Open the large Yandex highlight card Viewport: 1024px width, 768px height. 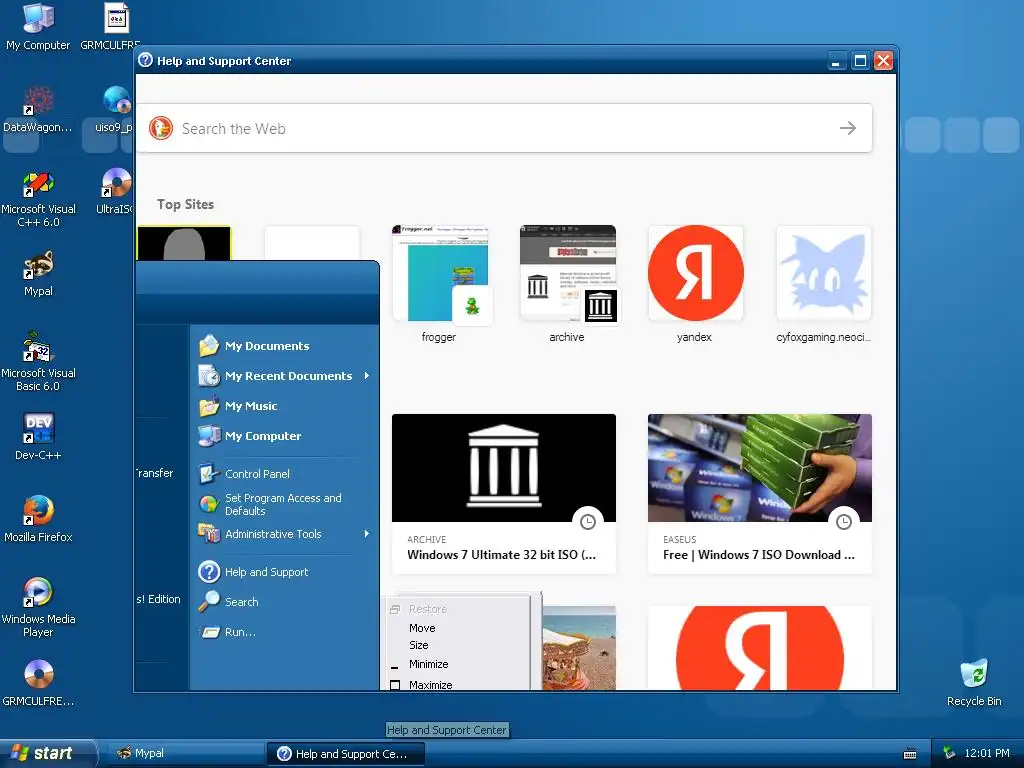click(760, 647)
